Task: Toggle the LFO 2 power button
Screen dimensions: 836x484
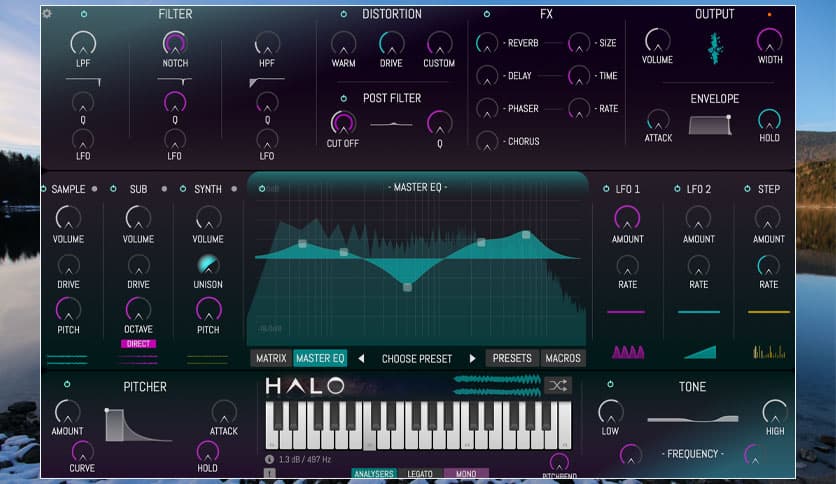Action: 677,189
